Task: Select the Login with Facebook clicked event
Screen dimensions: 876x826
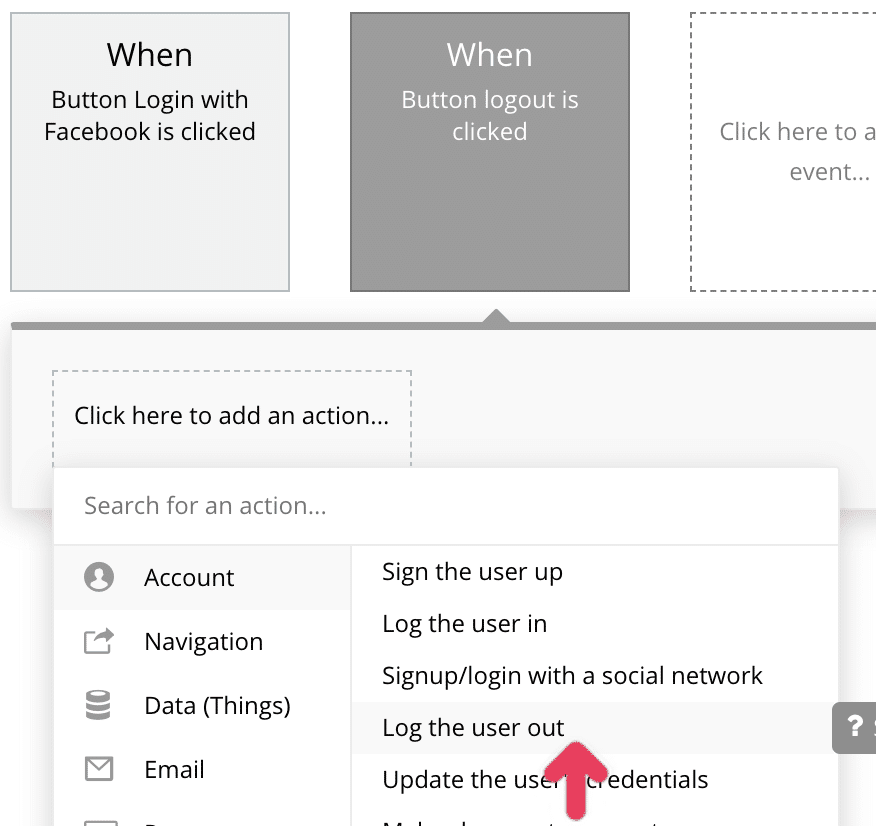Action: pos(150,151)
